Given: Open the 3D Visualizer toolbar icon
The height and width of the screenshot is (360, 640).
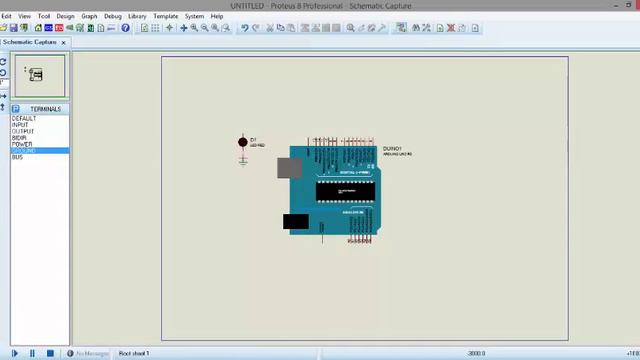Looking at the screenshot, I should [70, 28].
